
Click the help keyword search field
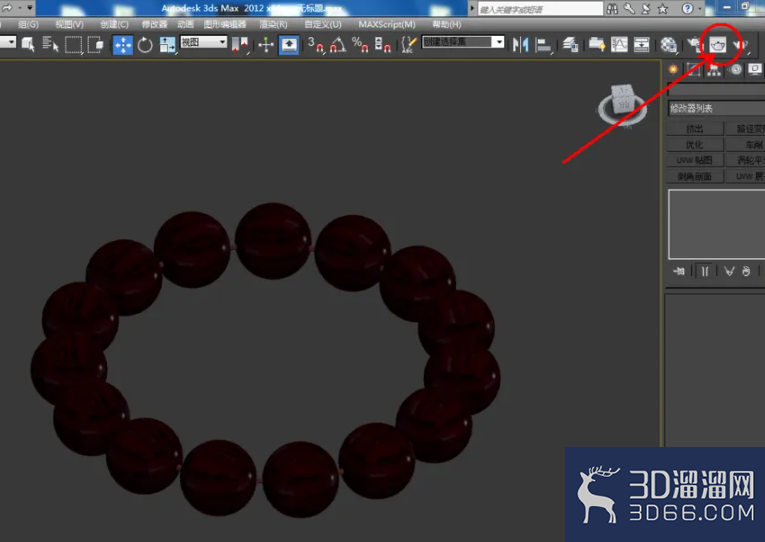pyautogui.click(x=540, y=9)
